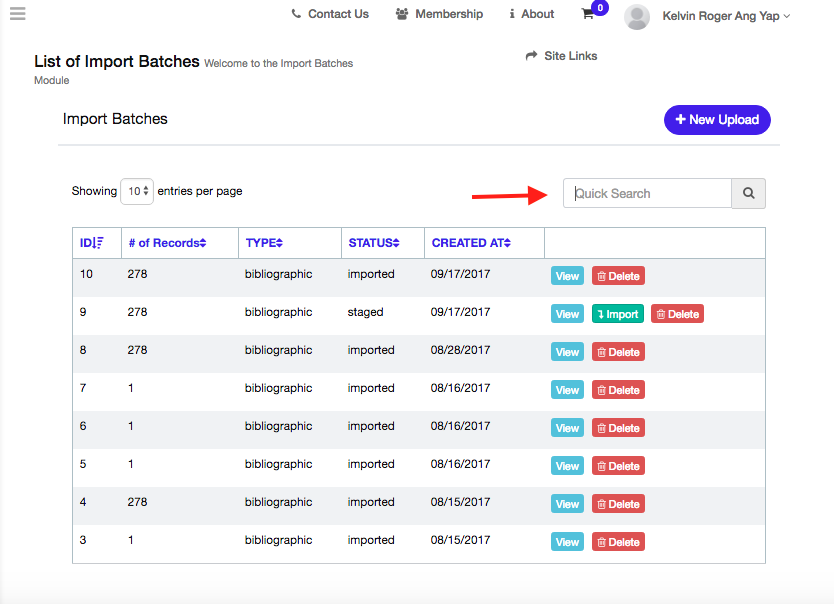Screen dimensions: 834x604
Task: Open the About page
Action: tap(531, 14)
